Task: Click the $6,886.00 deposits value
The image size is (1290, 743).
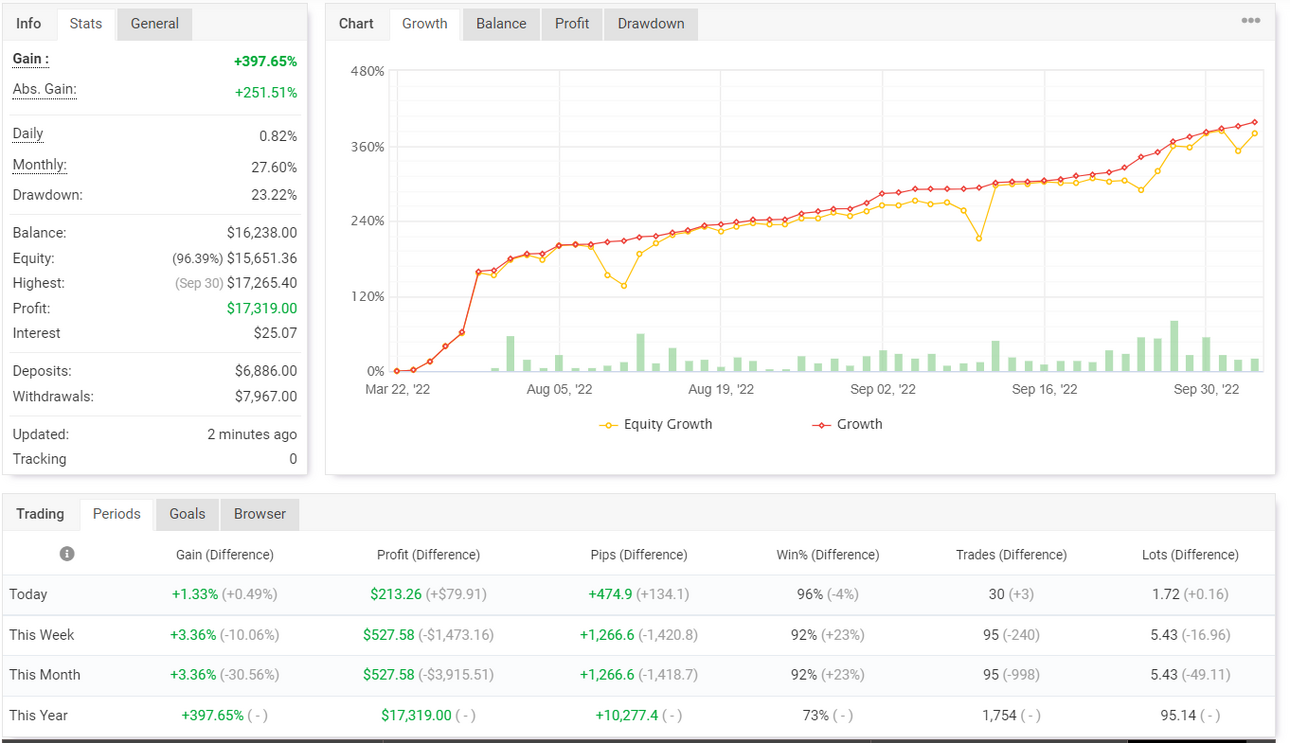Action: pos(266,371)
